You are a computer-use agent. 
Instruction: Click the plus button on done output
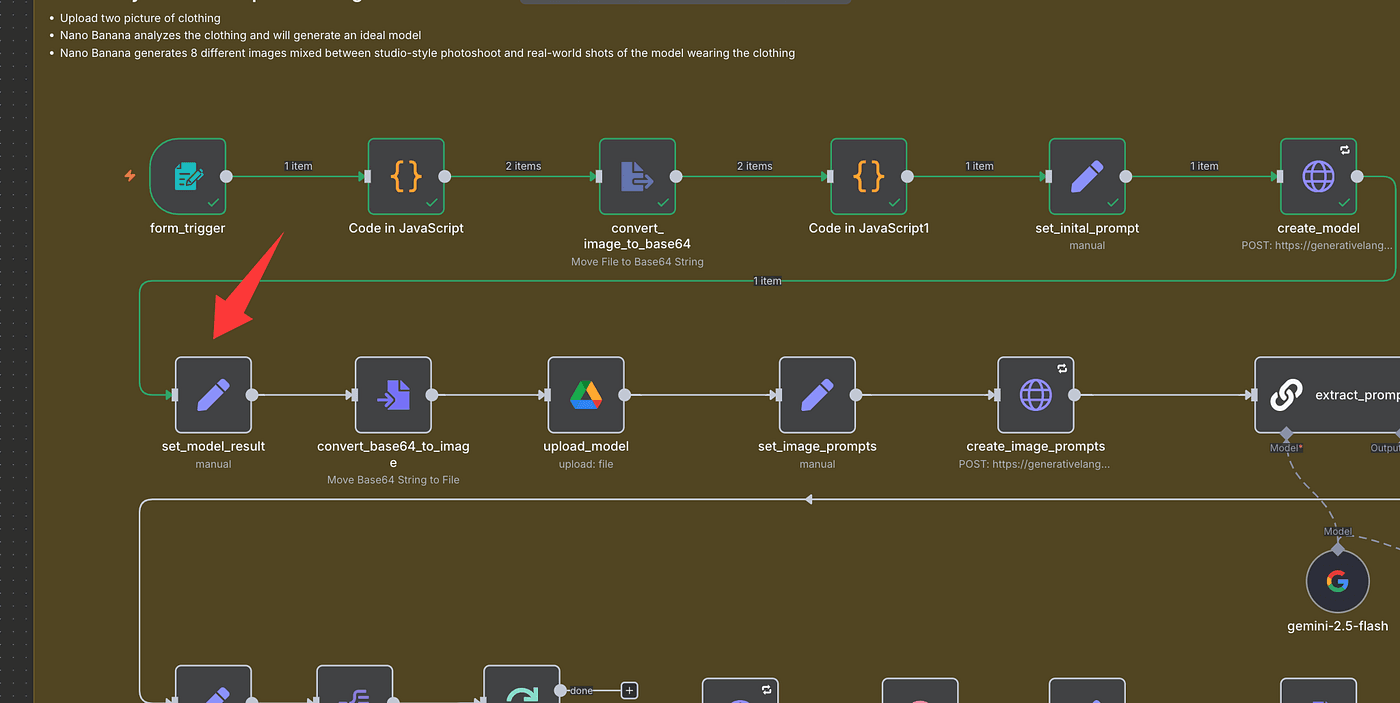pyautogui.click(x=629, y=690)
